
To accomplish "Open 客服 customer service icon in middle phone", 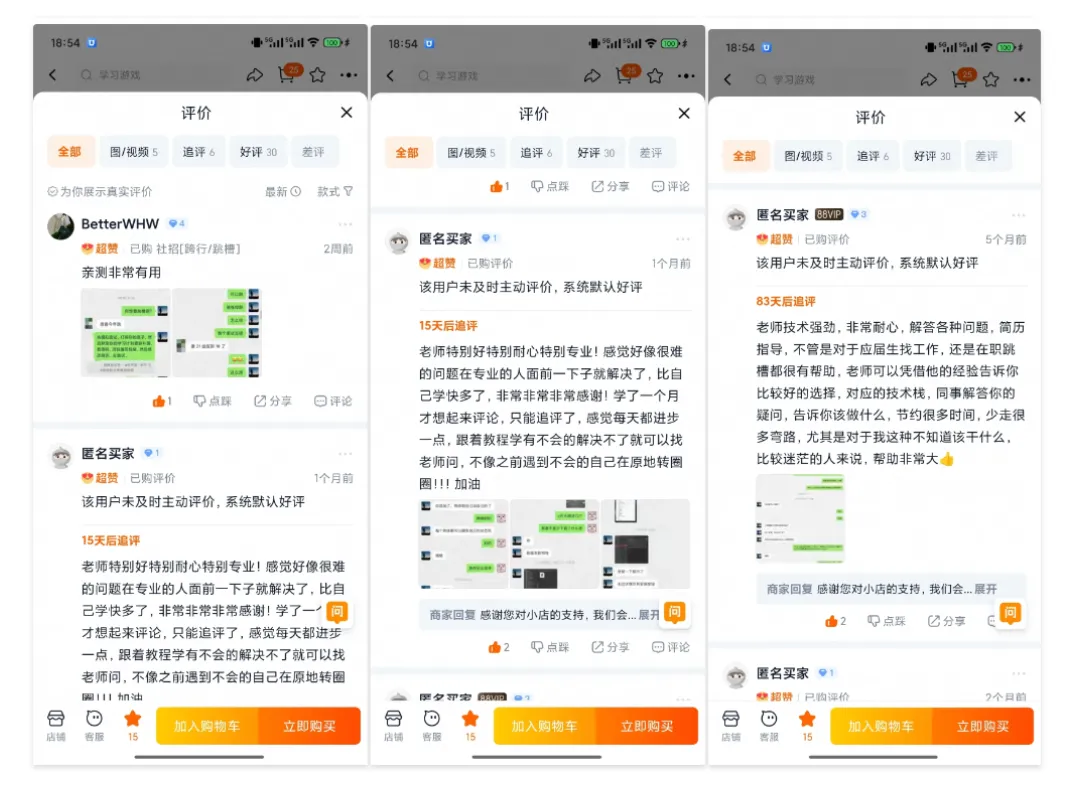I will pos(432,725).
